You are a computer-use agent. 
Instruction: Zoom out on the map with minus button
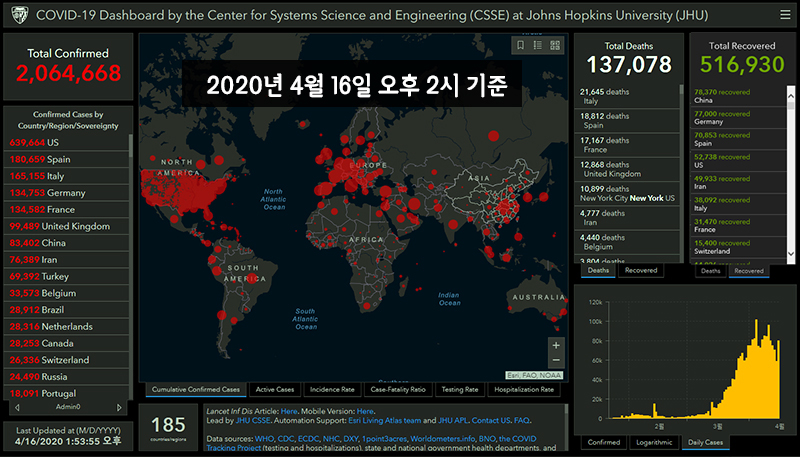[x=556, y=360]
